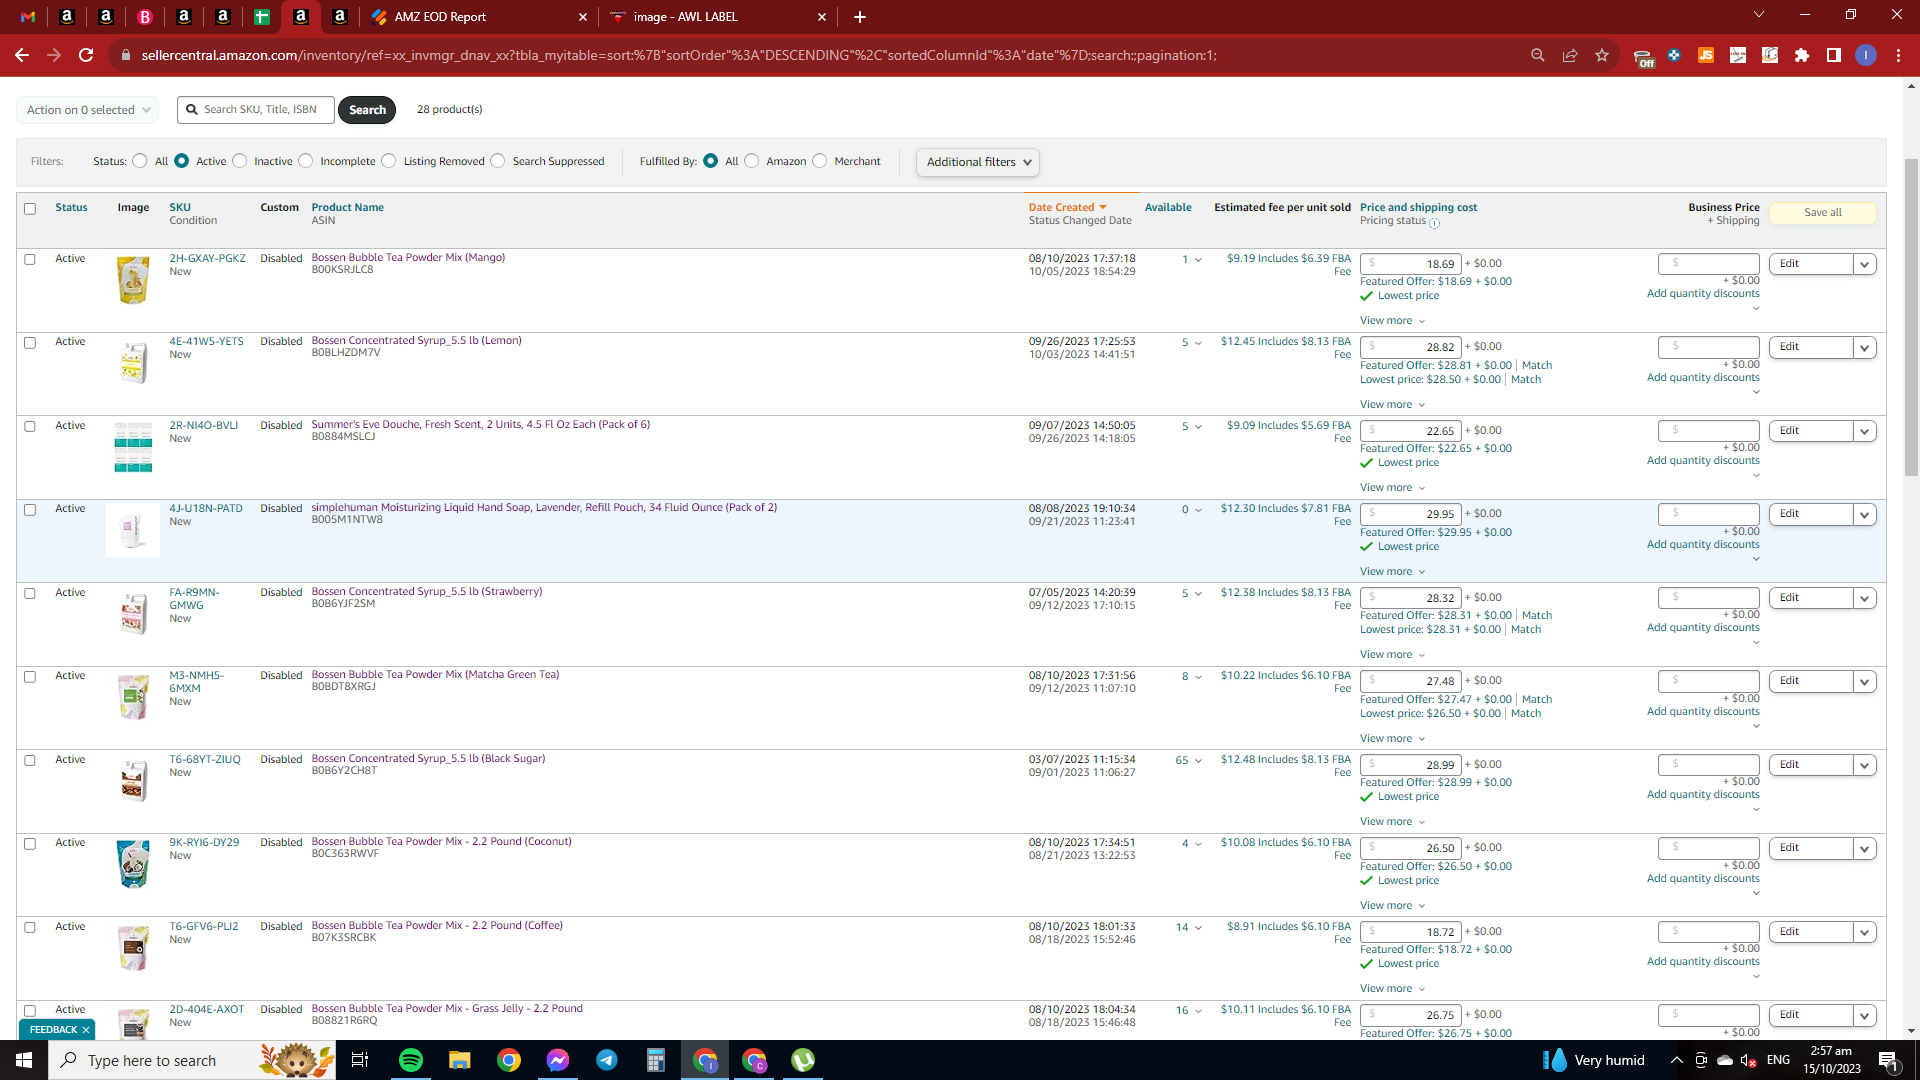
Task: Sort by the Status column header
Action: pyautogui.click(x=71, y=208)
